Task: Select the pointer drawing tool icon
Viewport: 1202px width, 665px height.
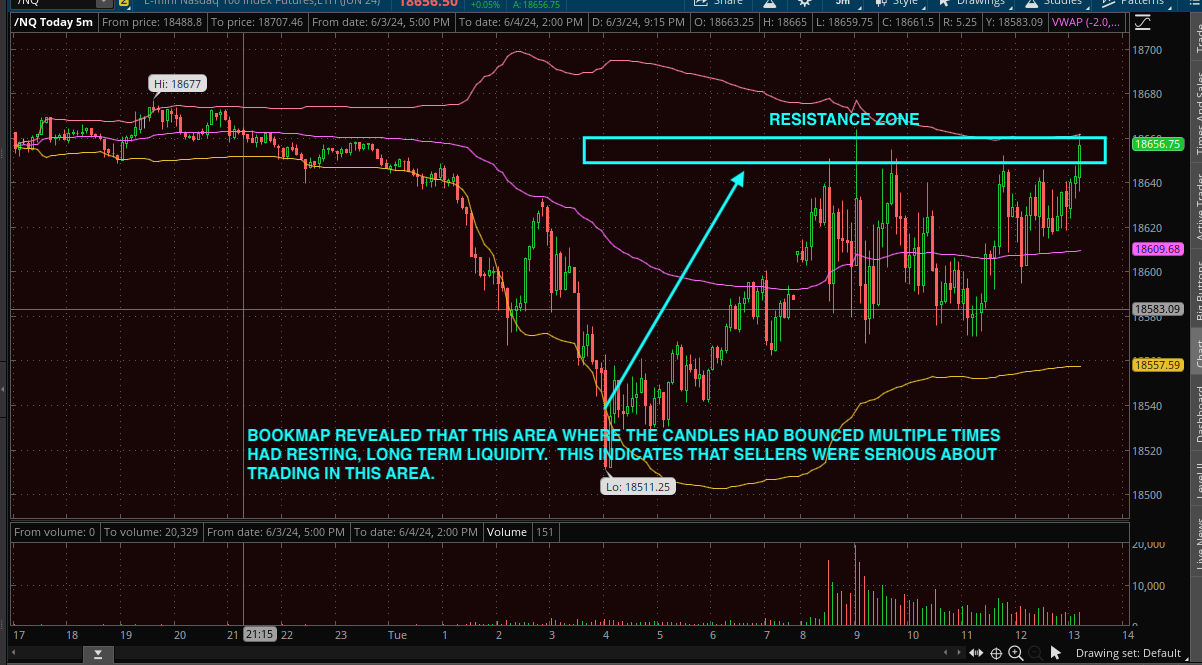Action: pyautogui.click(x=1055, y=653)
